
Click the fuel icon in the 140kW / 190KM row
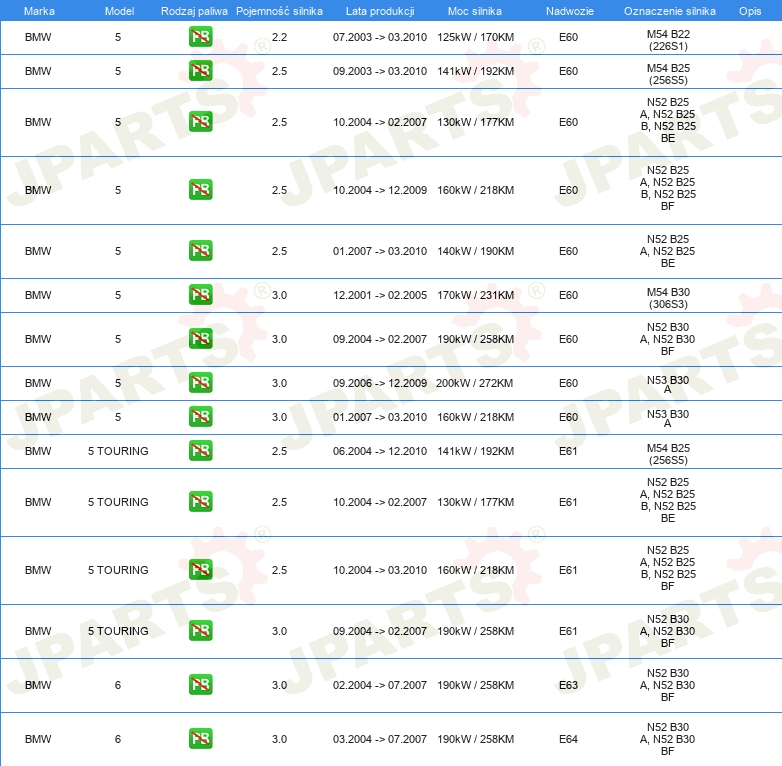200,251
